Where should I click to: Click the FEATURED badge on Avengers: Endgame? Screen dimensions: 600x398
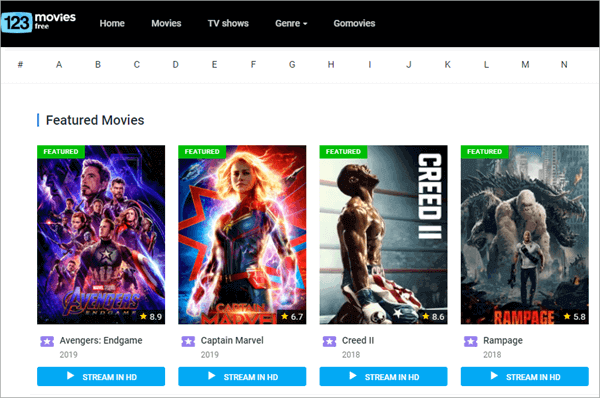(61, 152)
